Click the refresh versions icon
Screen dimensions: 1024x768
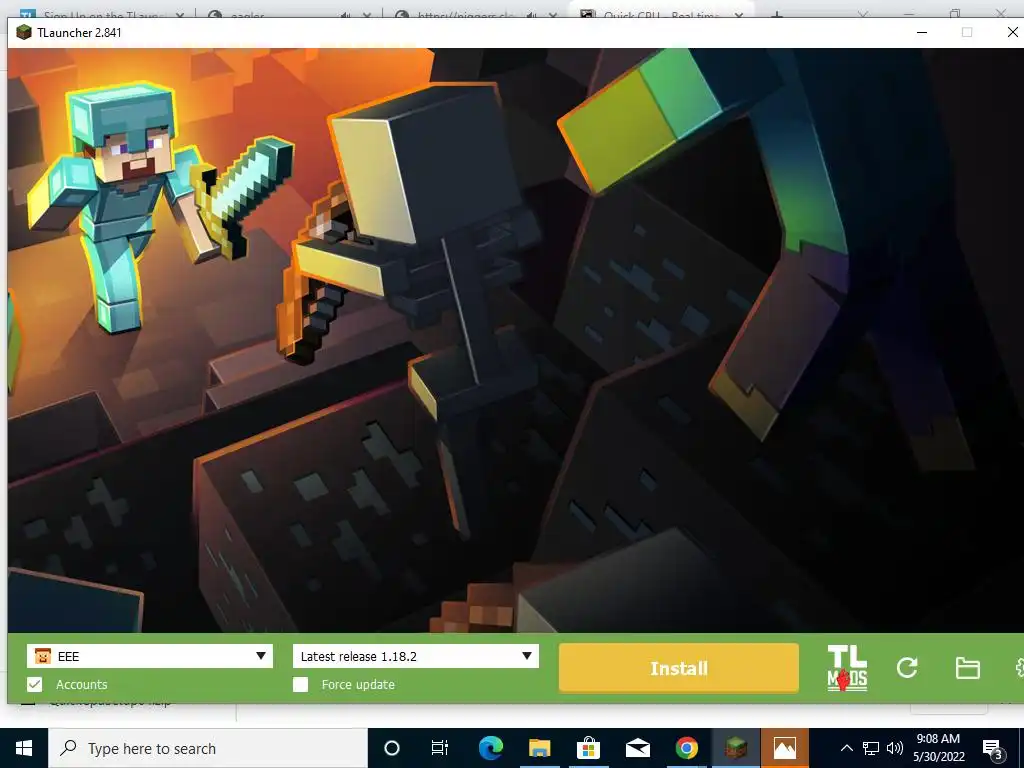pos(907,667)
